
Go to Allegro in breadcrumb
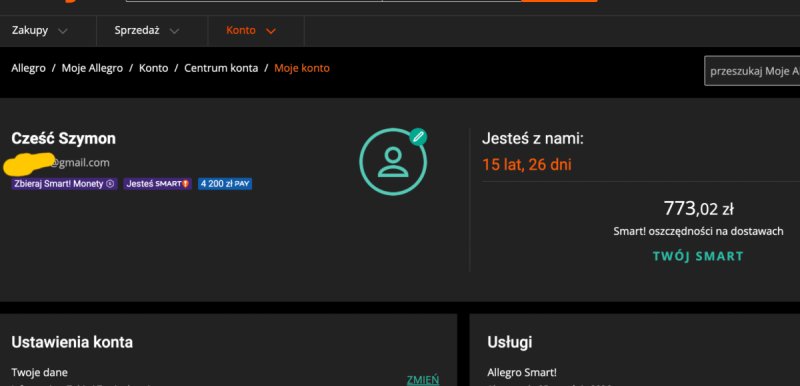pos(29,68)
